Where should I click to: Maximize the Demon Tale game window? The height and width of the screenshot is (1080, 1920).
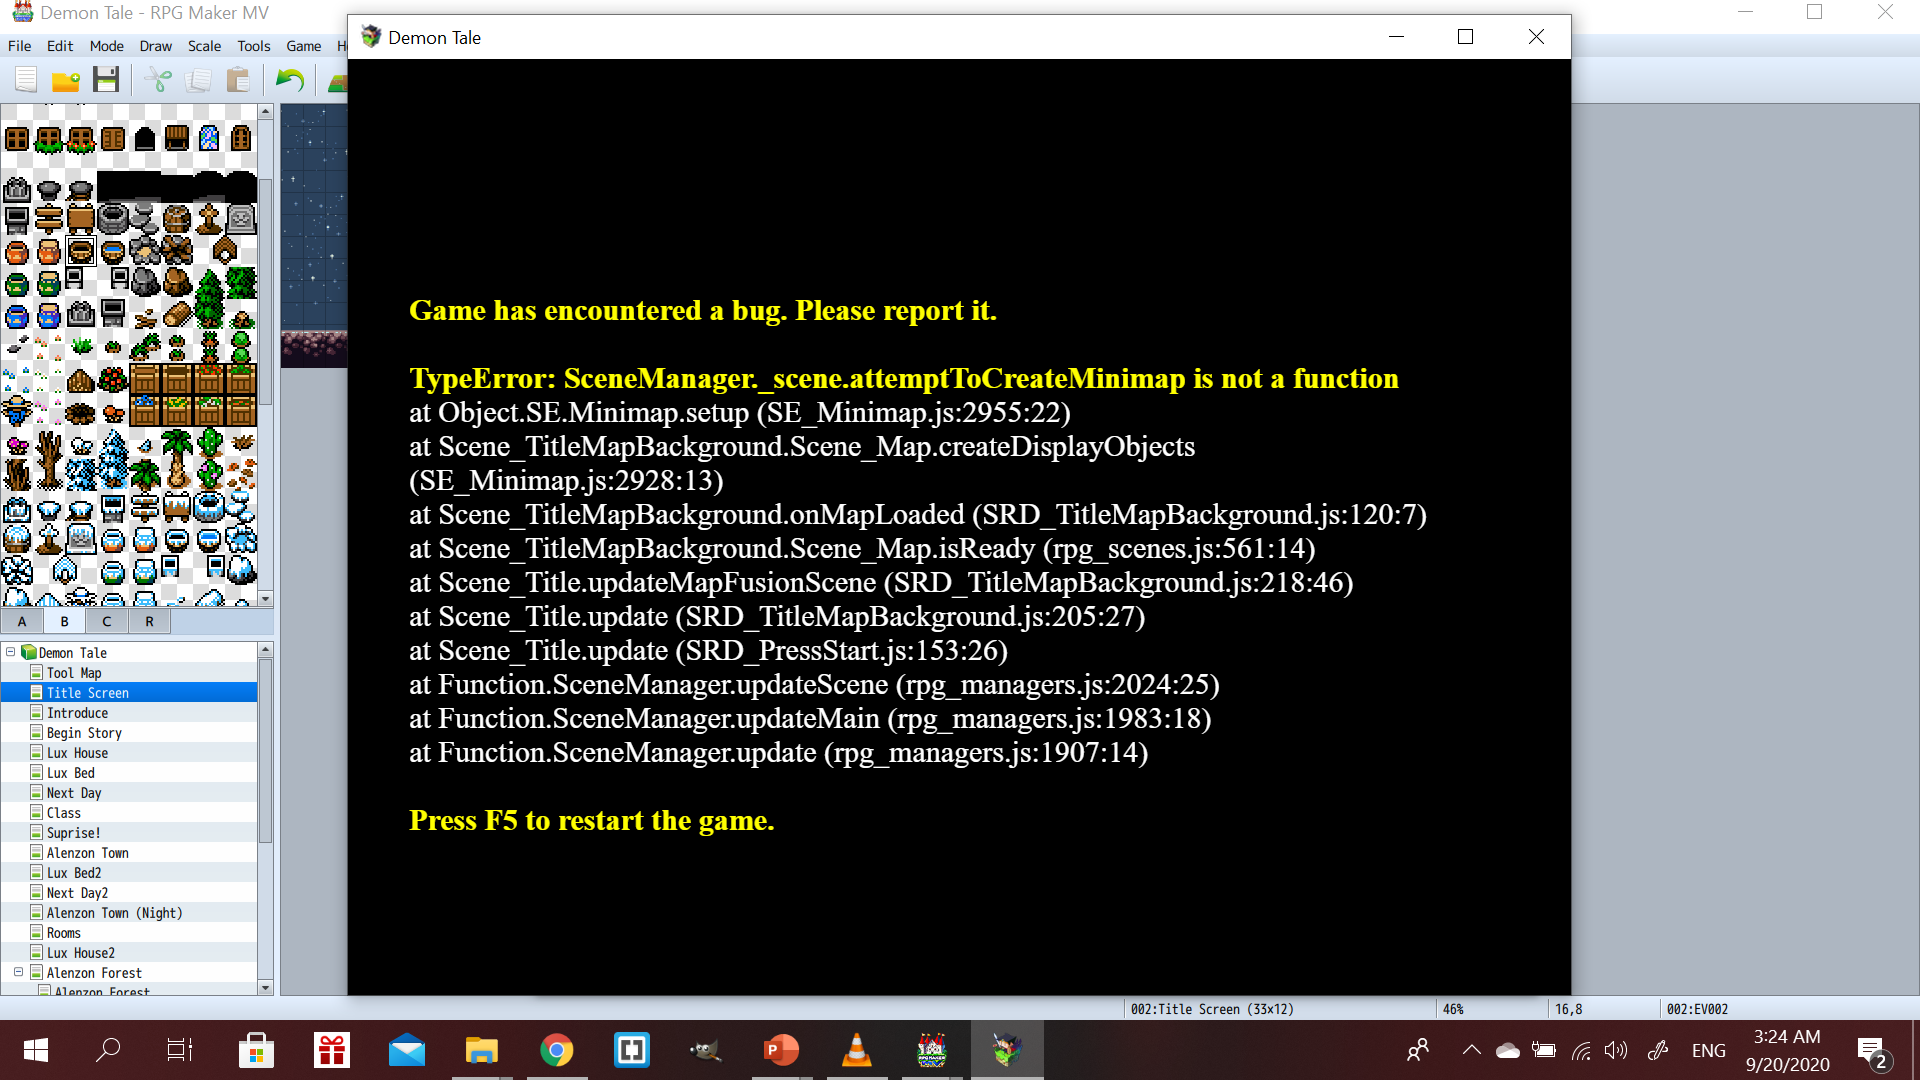click(1466, 37)
